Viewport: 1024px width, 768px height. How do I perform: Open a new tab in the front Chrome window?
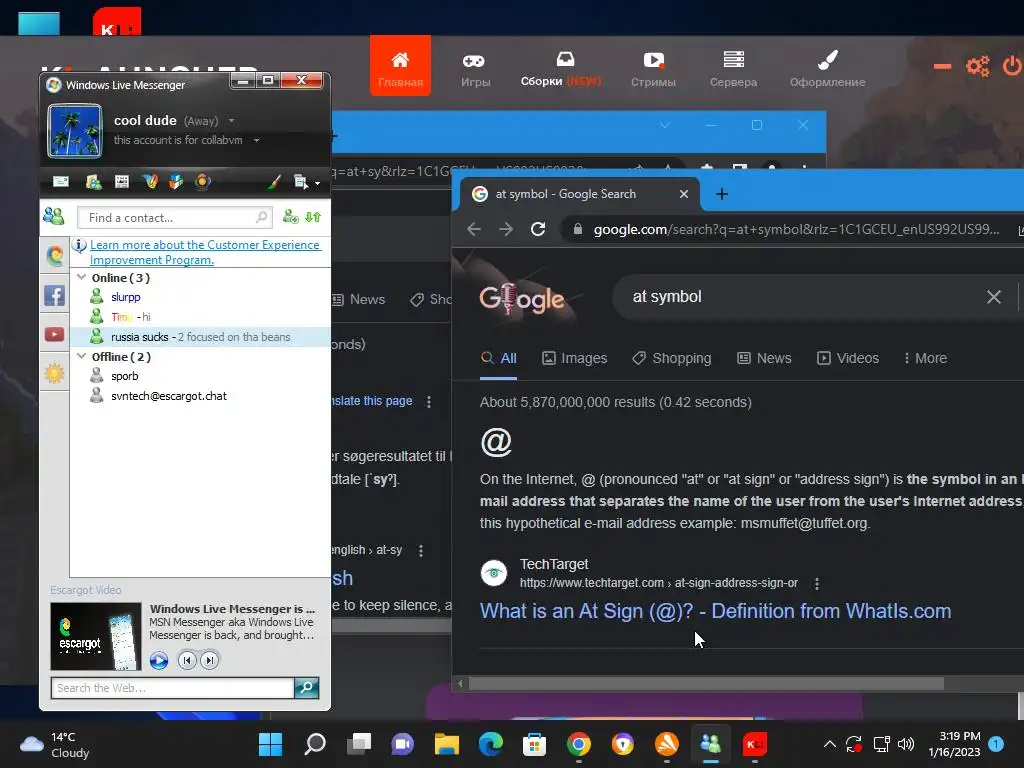(x=722, y=194)
